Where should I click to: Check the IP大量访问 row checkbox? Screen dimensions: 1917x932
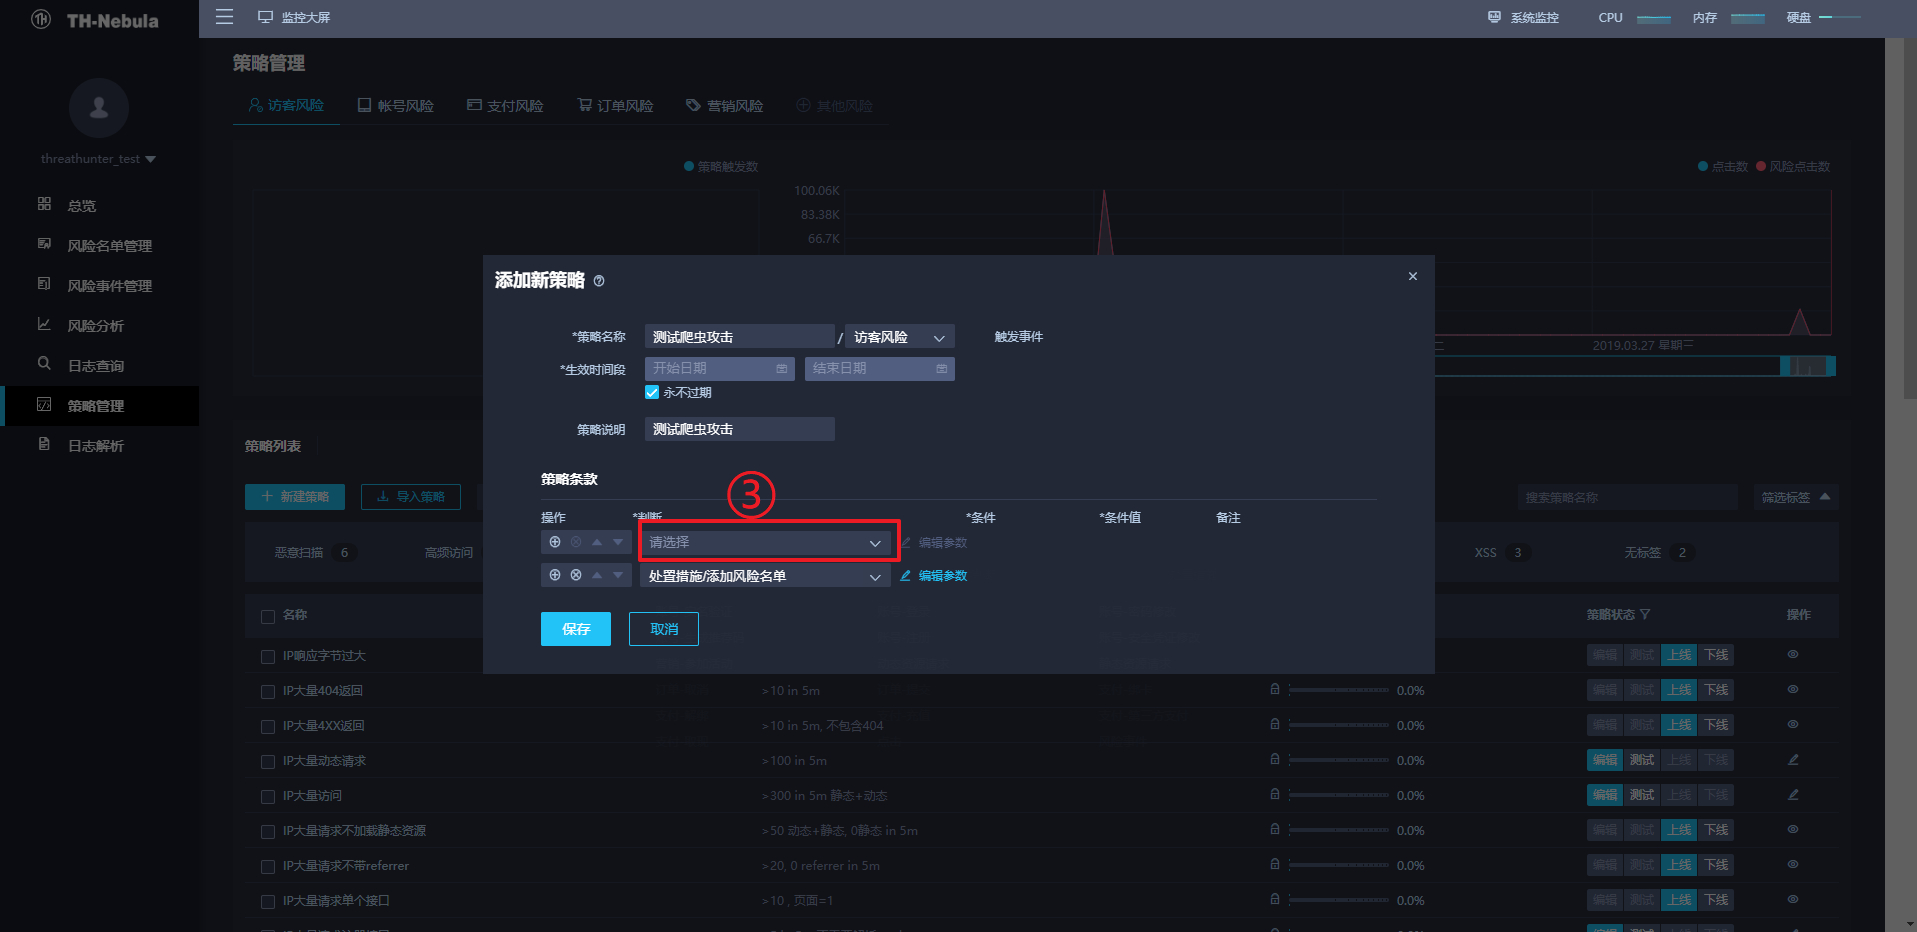click(x=267, y=797)
